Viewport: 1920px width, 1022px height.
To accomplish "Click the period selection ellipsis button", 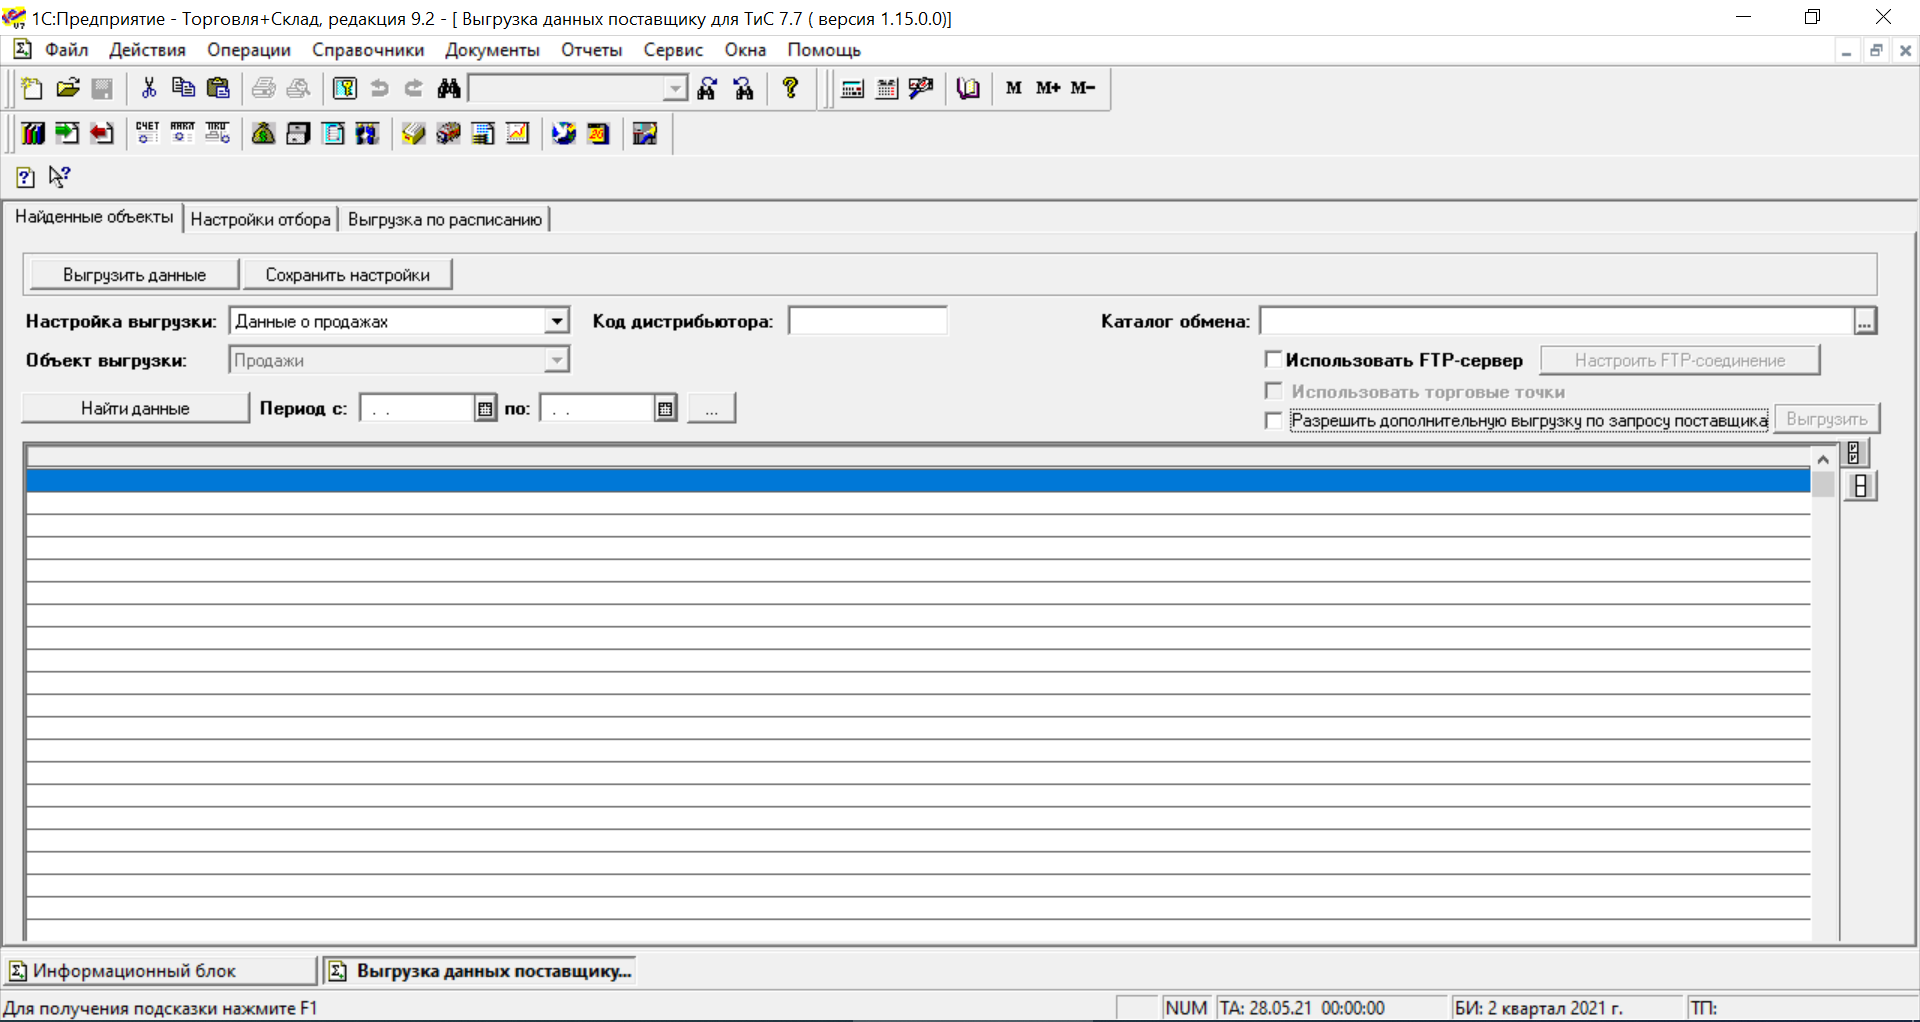I will 712,408.
